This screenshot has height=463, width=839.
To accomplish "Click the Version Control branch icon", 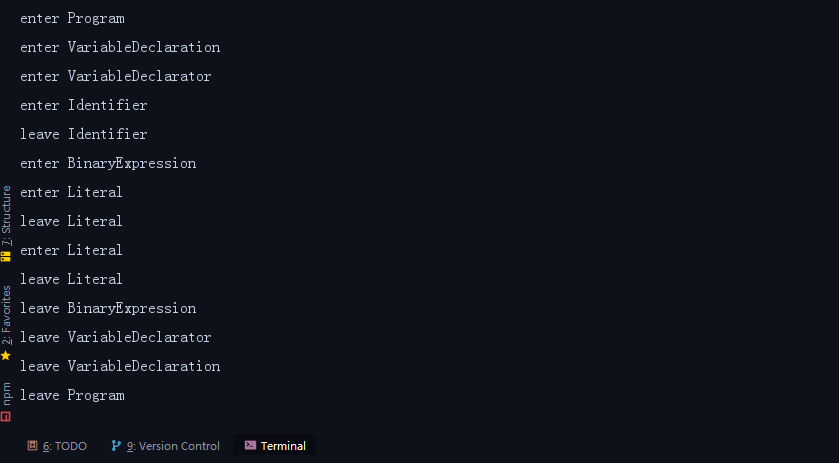I will 116,445.
